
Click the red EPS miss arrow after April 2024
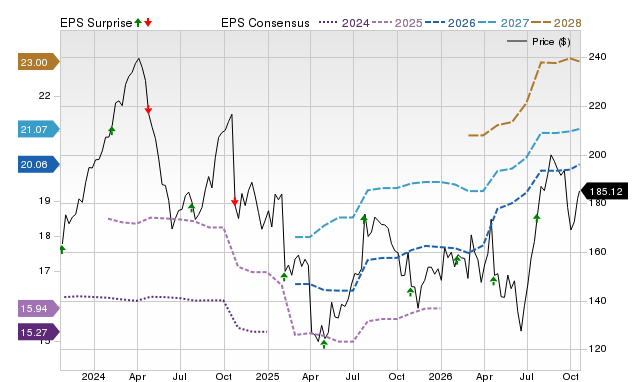(149, 110)
